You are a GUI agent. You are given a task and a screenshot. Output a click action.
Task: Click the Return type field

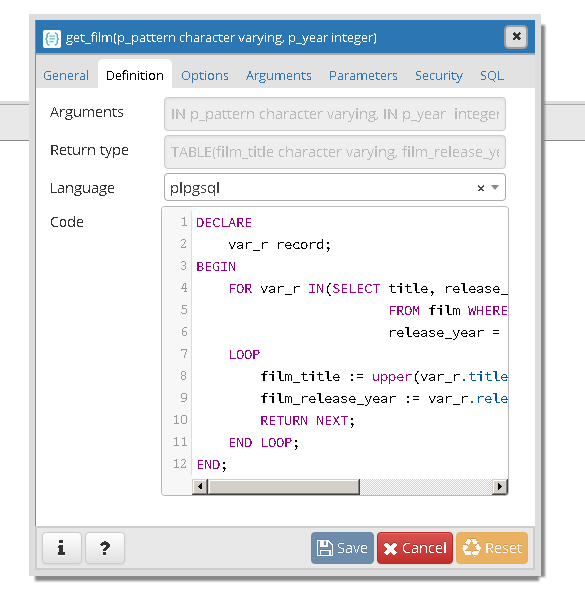(335, 152)
